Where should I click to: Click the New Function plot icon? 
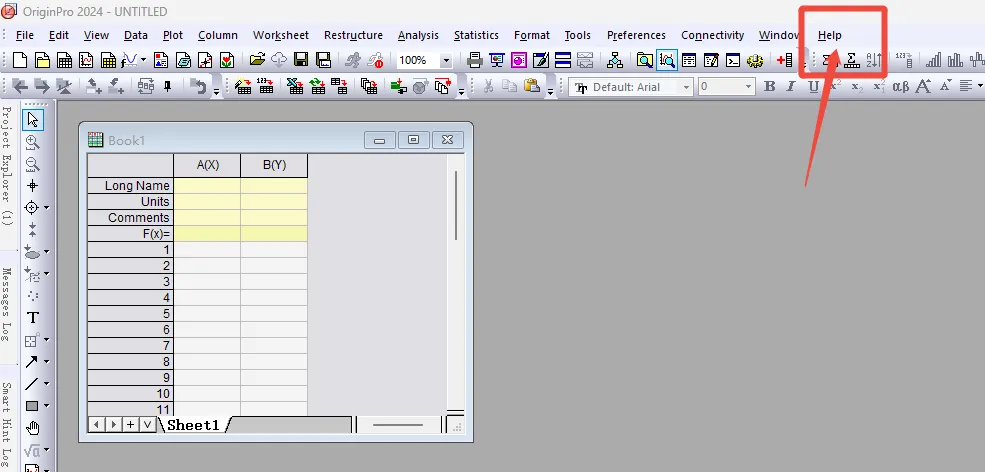click(x=129, y=60)
